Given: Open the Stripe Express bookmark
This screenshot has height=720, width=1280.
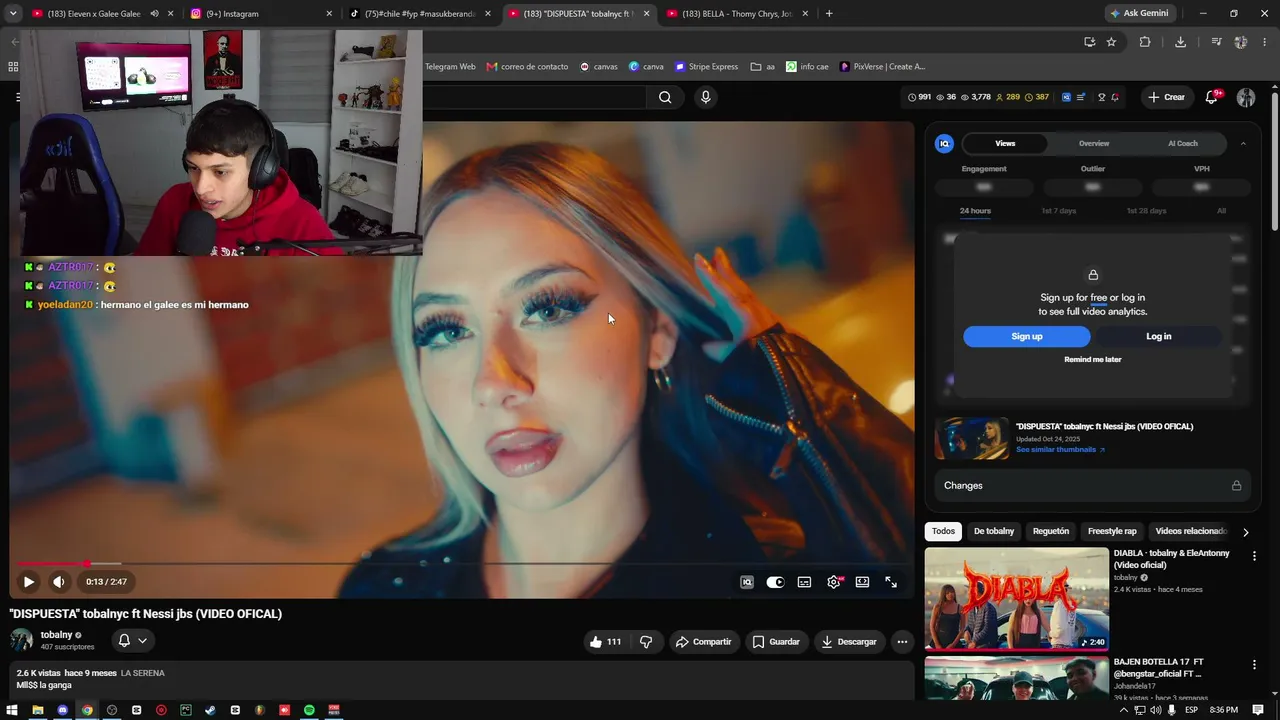Looking at the screenshot, I should pos(706,67).
